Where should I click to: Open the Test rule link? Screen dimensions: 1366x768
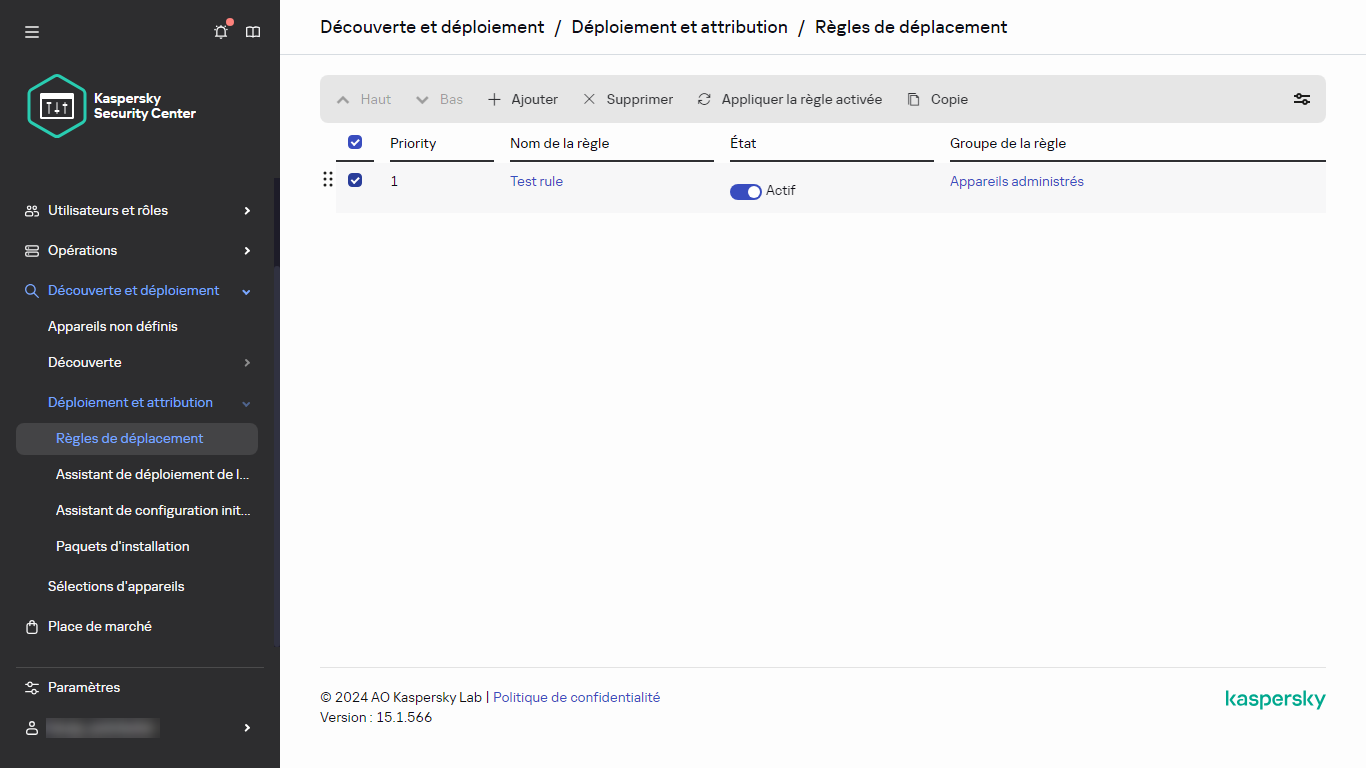536,181
